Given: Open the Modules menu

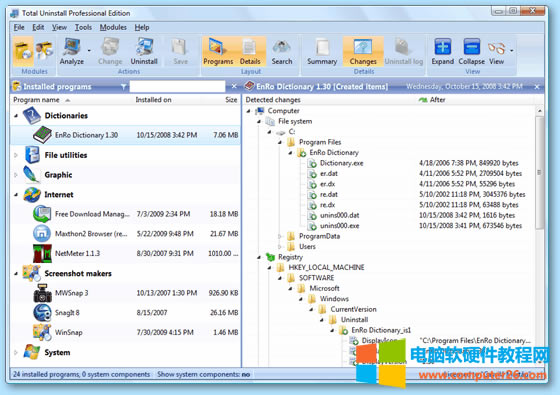Looking at the screenshot, I should (x=113, y=28).
